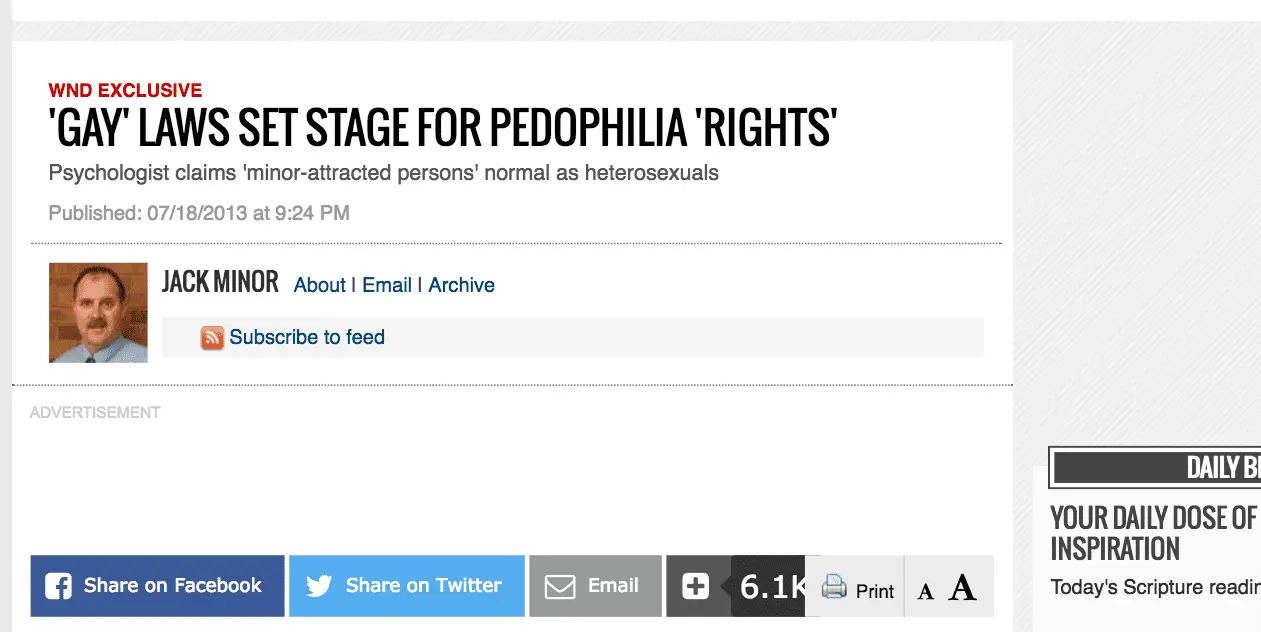Increase text size with large A
The width and height of the screenshot is (1261, 632).
[x=962, y=588]
